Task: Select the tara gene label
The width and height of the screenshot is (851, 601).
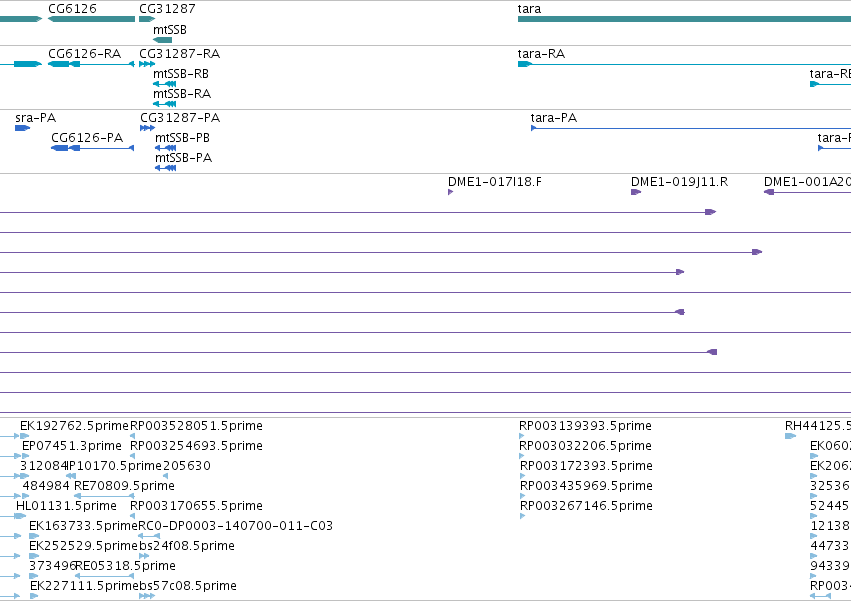Action: [x=529, y=9]
